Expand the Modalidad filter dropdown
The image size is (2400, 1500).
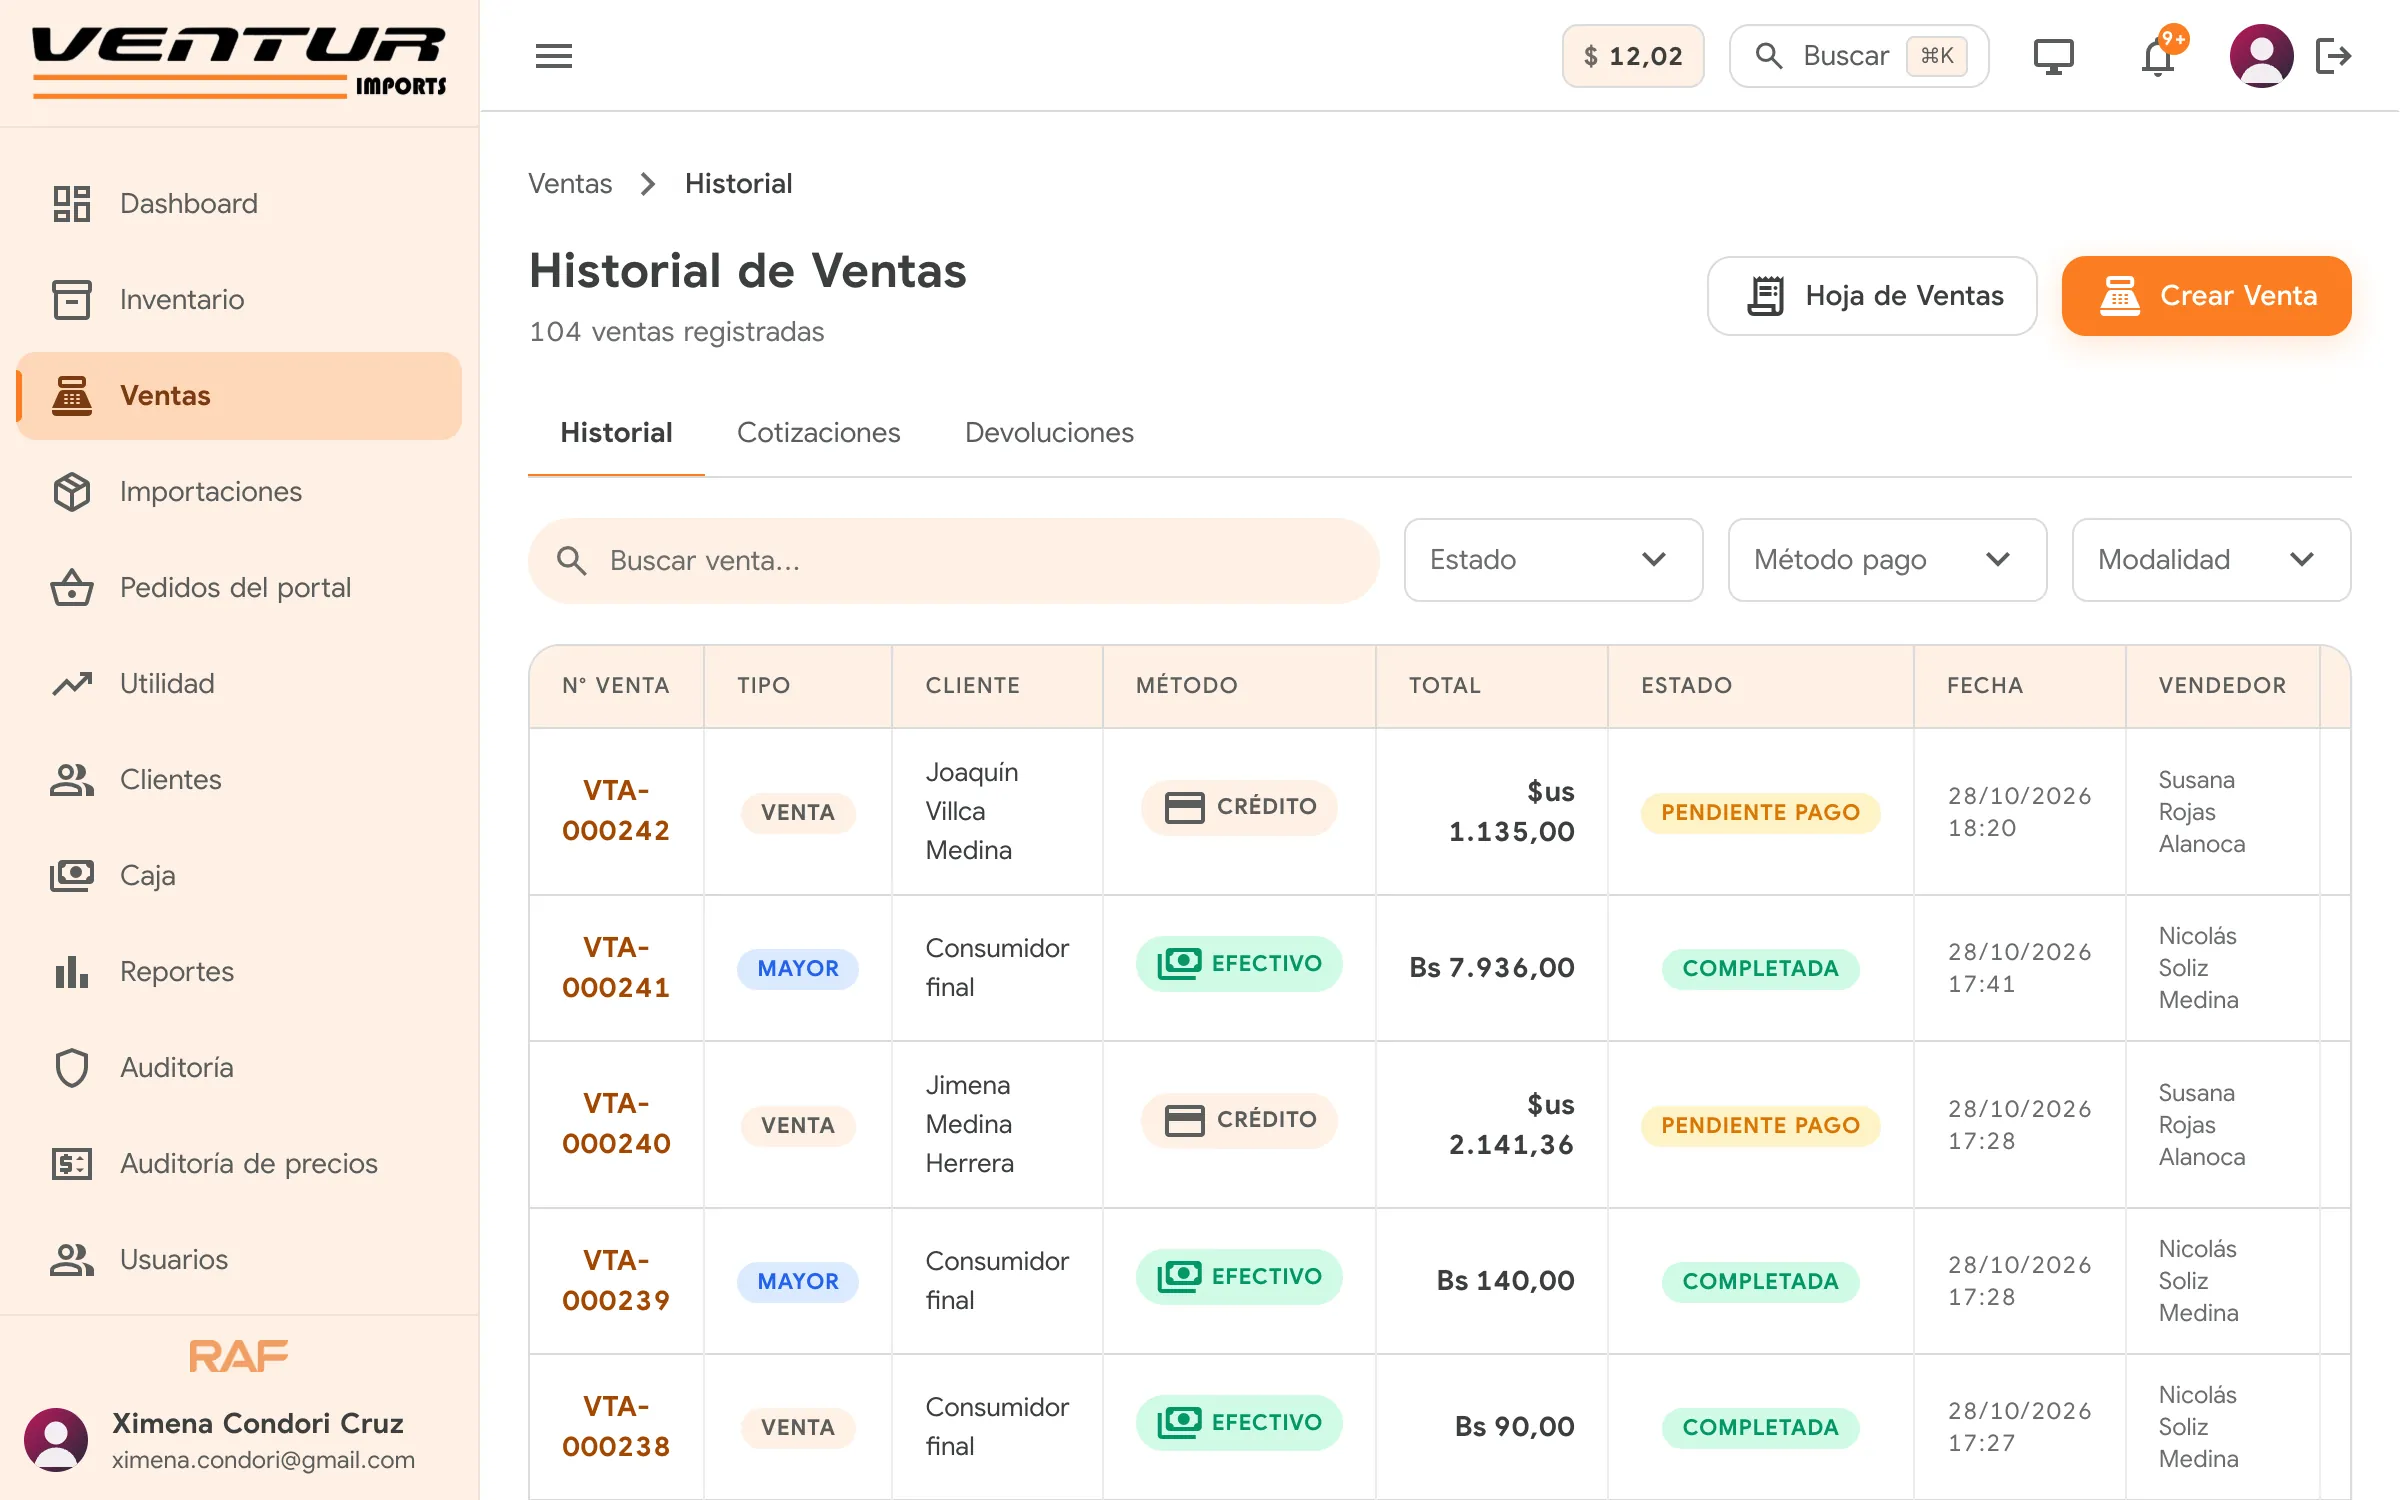[x=2211, y=560]
